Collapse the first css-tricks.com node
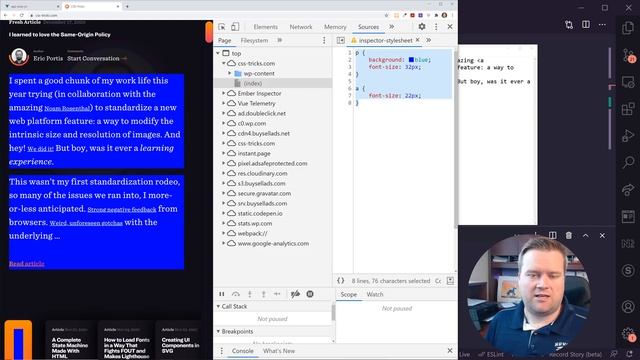The height and width of the screenshot is (360, 640). [224, 63]
